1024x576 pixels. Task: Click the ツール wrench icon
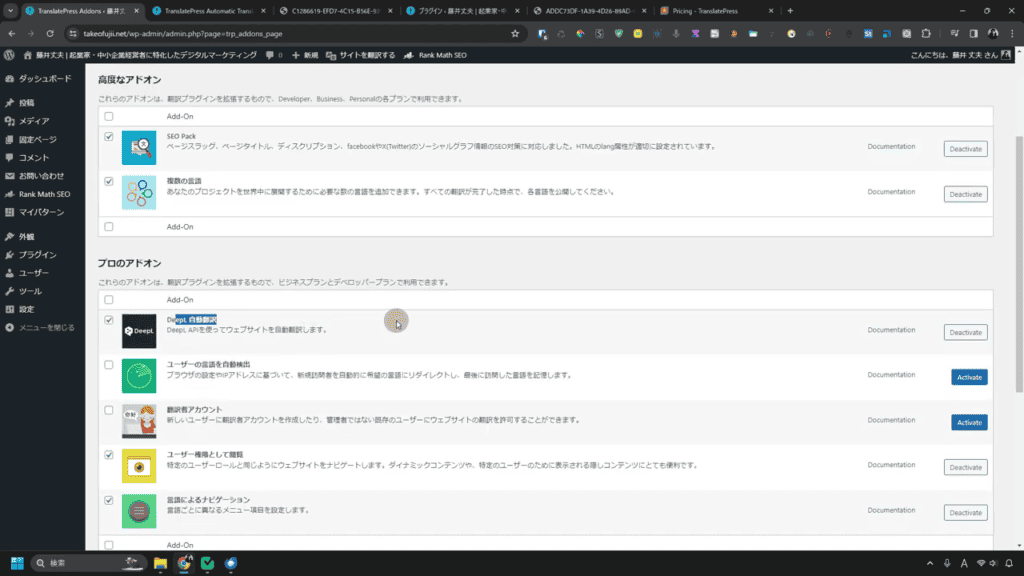(10, 291)
